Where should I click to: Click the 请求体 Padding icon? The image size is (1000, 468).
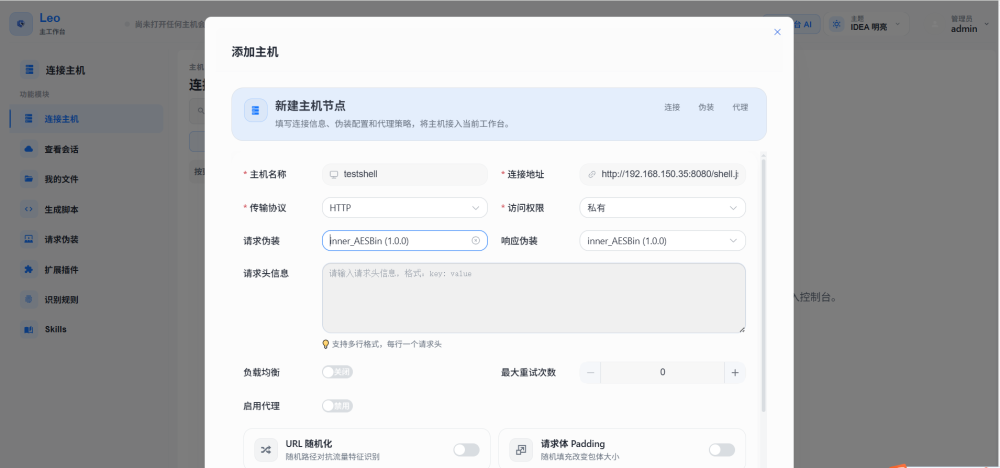(521, 450)
